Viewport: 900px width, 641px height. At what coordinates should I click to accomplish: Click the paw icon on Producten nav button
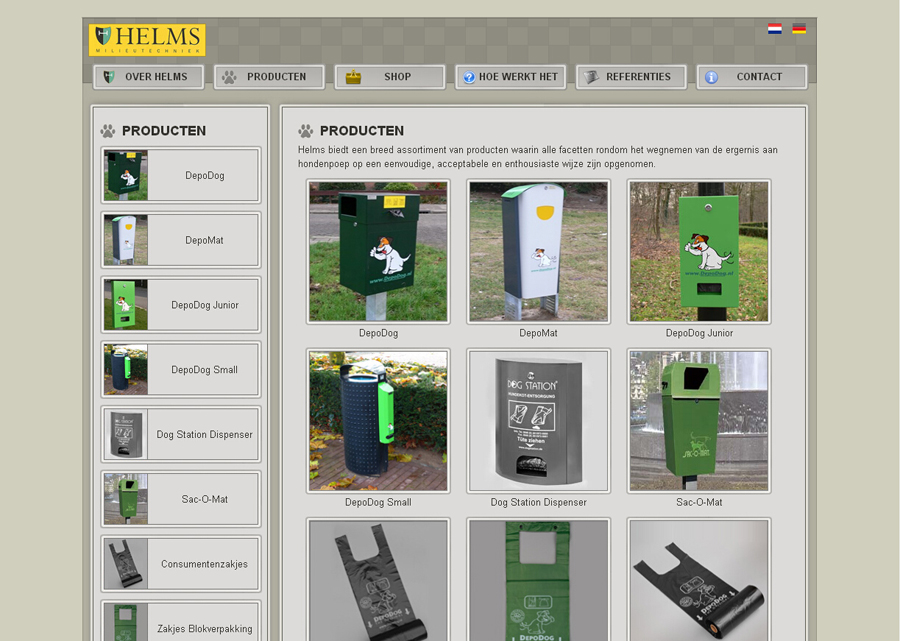pyautogui.click(x=229, y=77)
